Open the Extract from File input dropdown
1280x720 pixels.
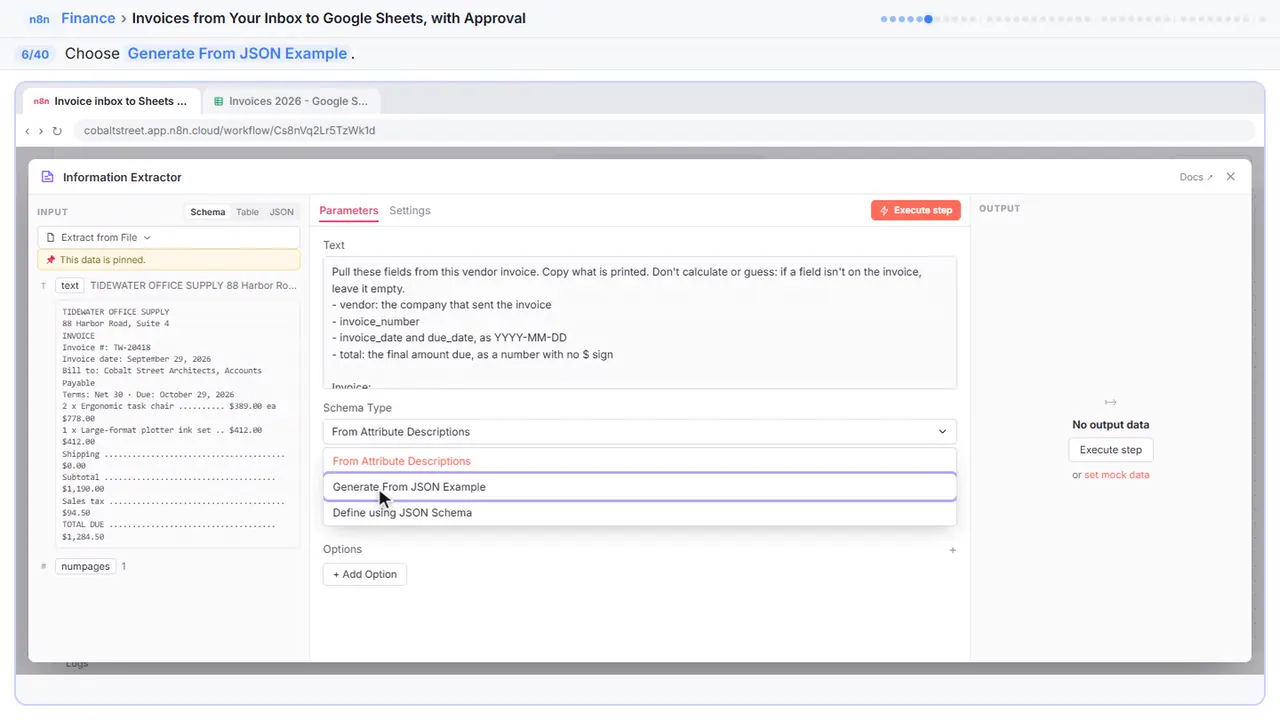click(168, 238)
